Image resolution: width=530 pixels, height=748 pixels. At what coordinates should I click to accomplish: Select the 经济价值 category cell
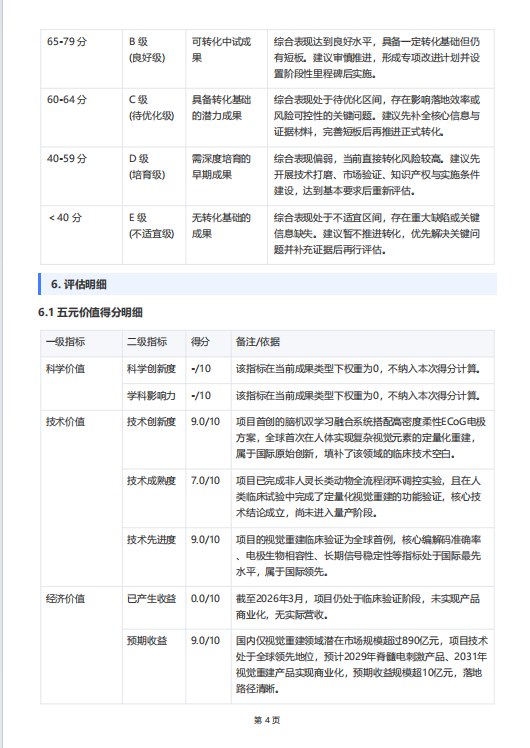tap(82, 645)
